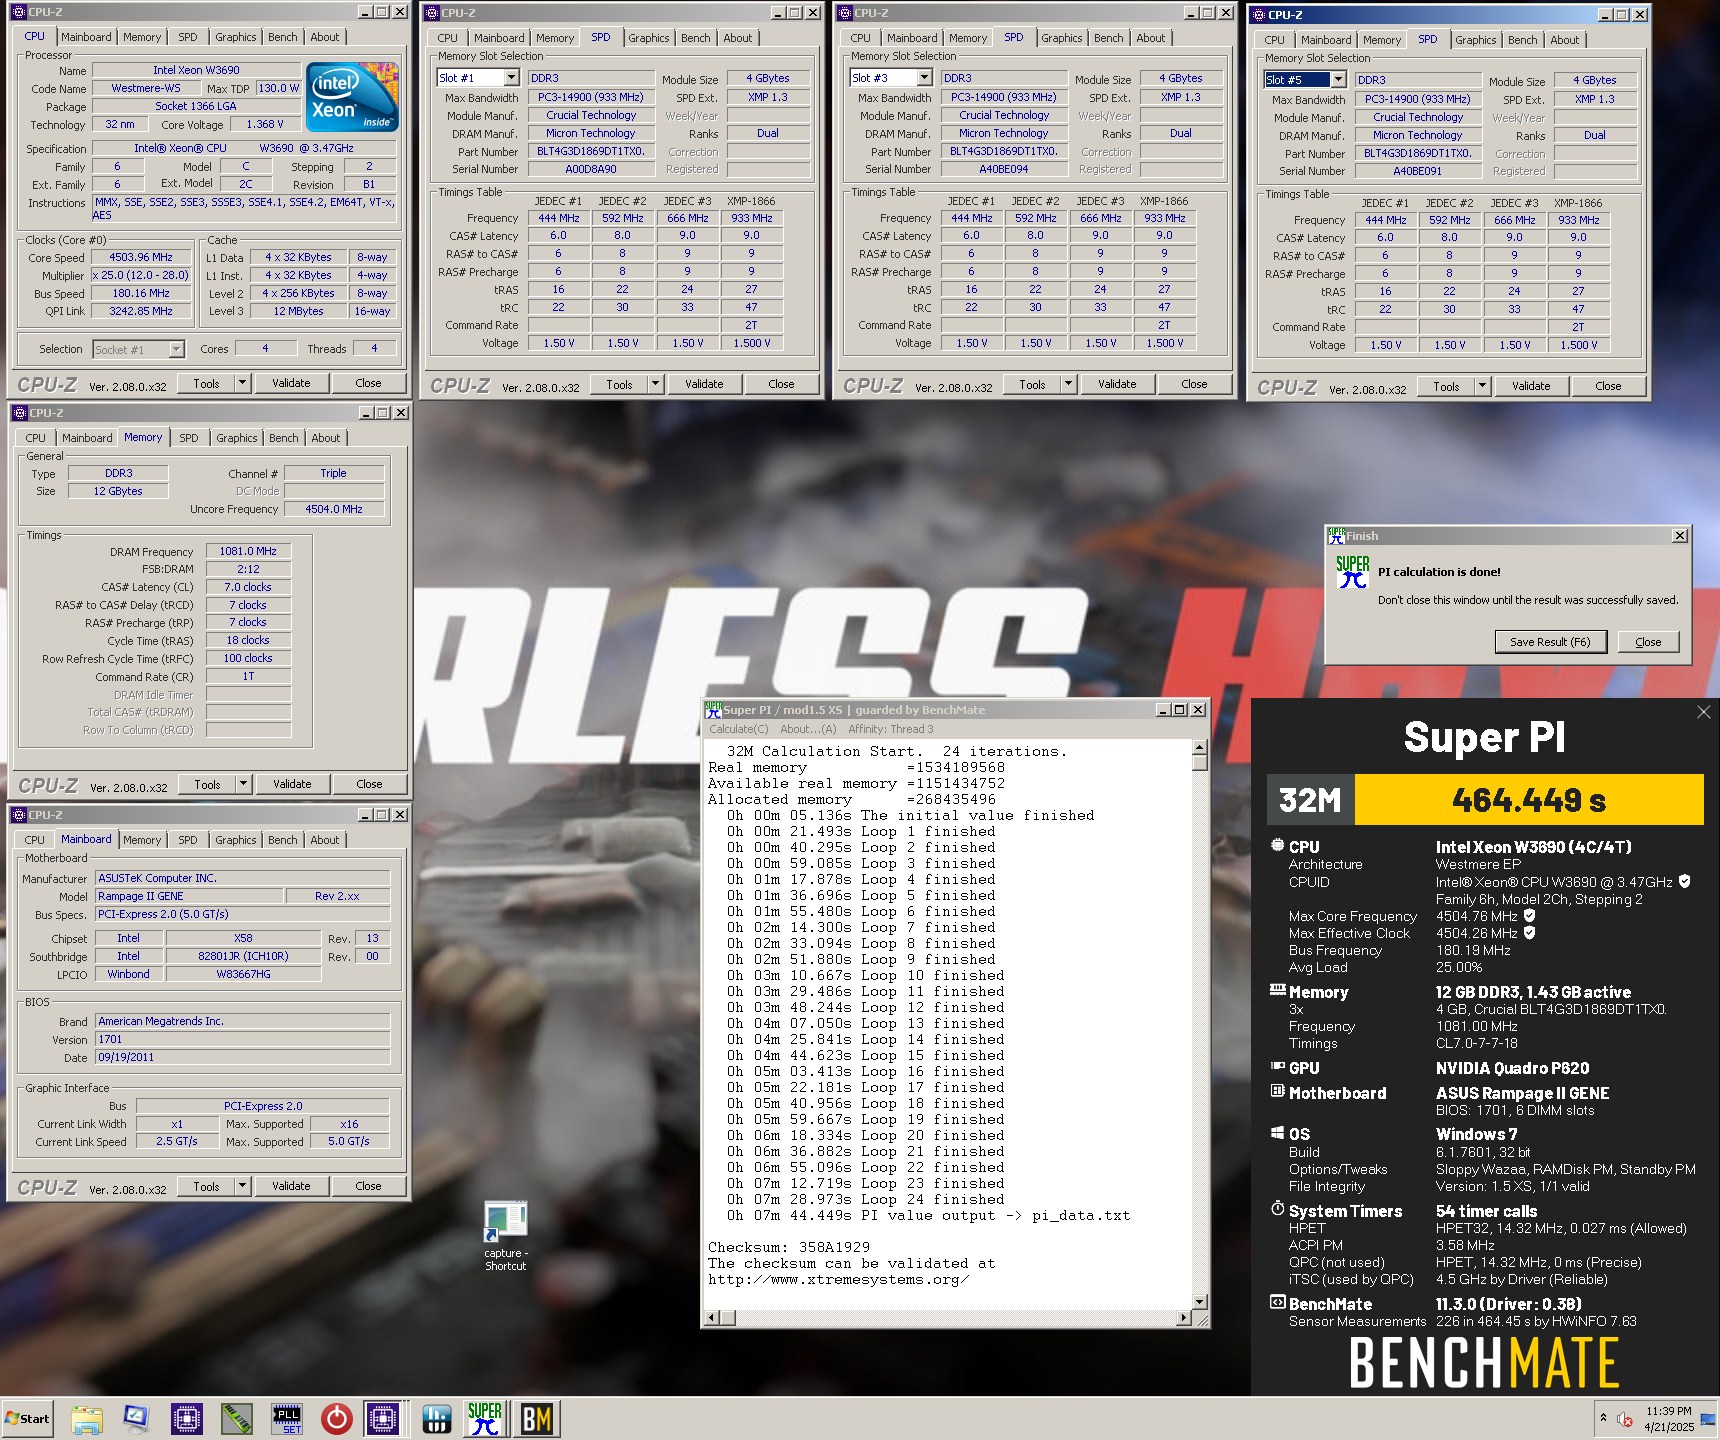
Task: Click the 464.449 s result in BenchMate
Action: click(1529, 800)
